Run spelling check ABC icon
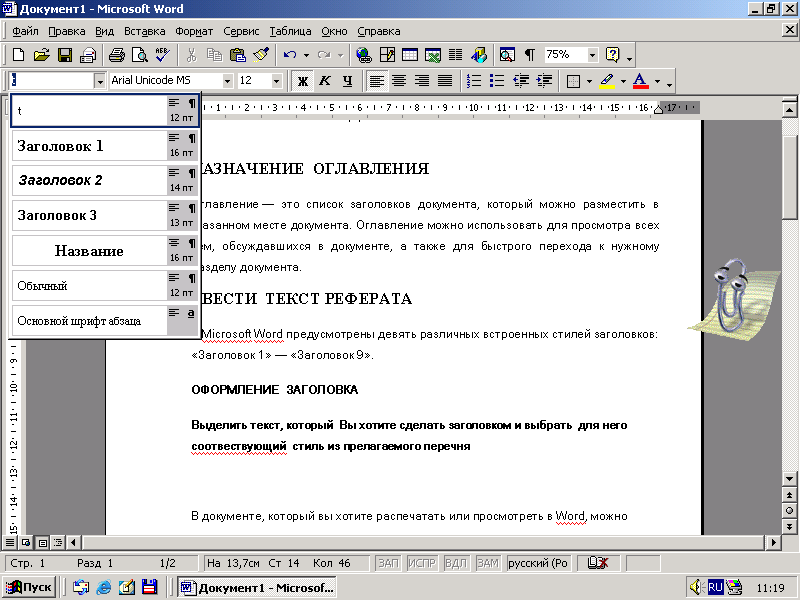 pyautogui.click(x=163, y=55)
